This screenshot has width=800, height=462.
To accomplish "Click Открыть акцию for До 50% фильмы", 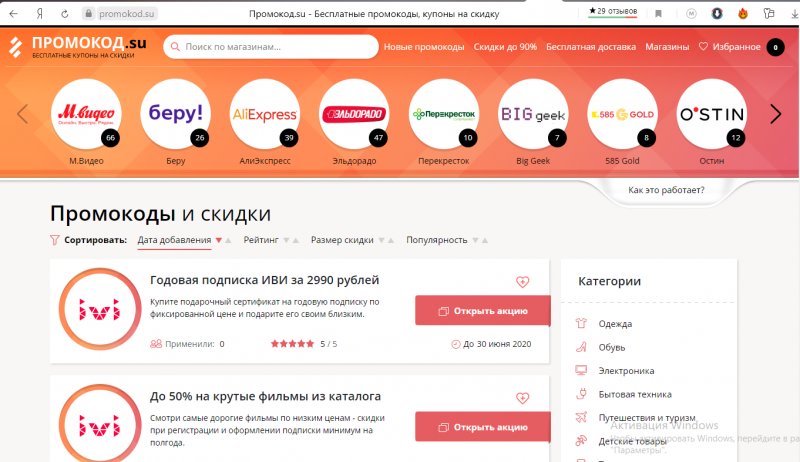I will [x=483, y=427].
